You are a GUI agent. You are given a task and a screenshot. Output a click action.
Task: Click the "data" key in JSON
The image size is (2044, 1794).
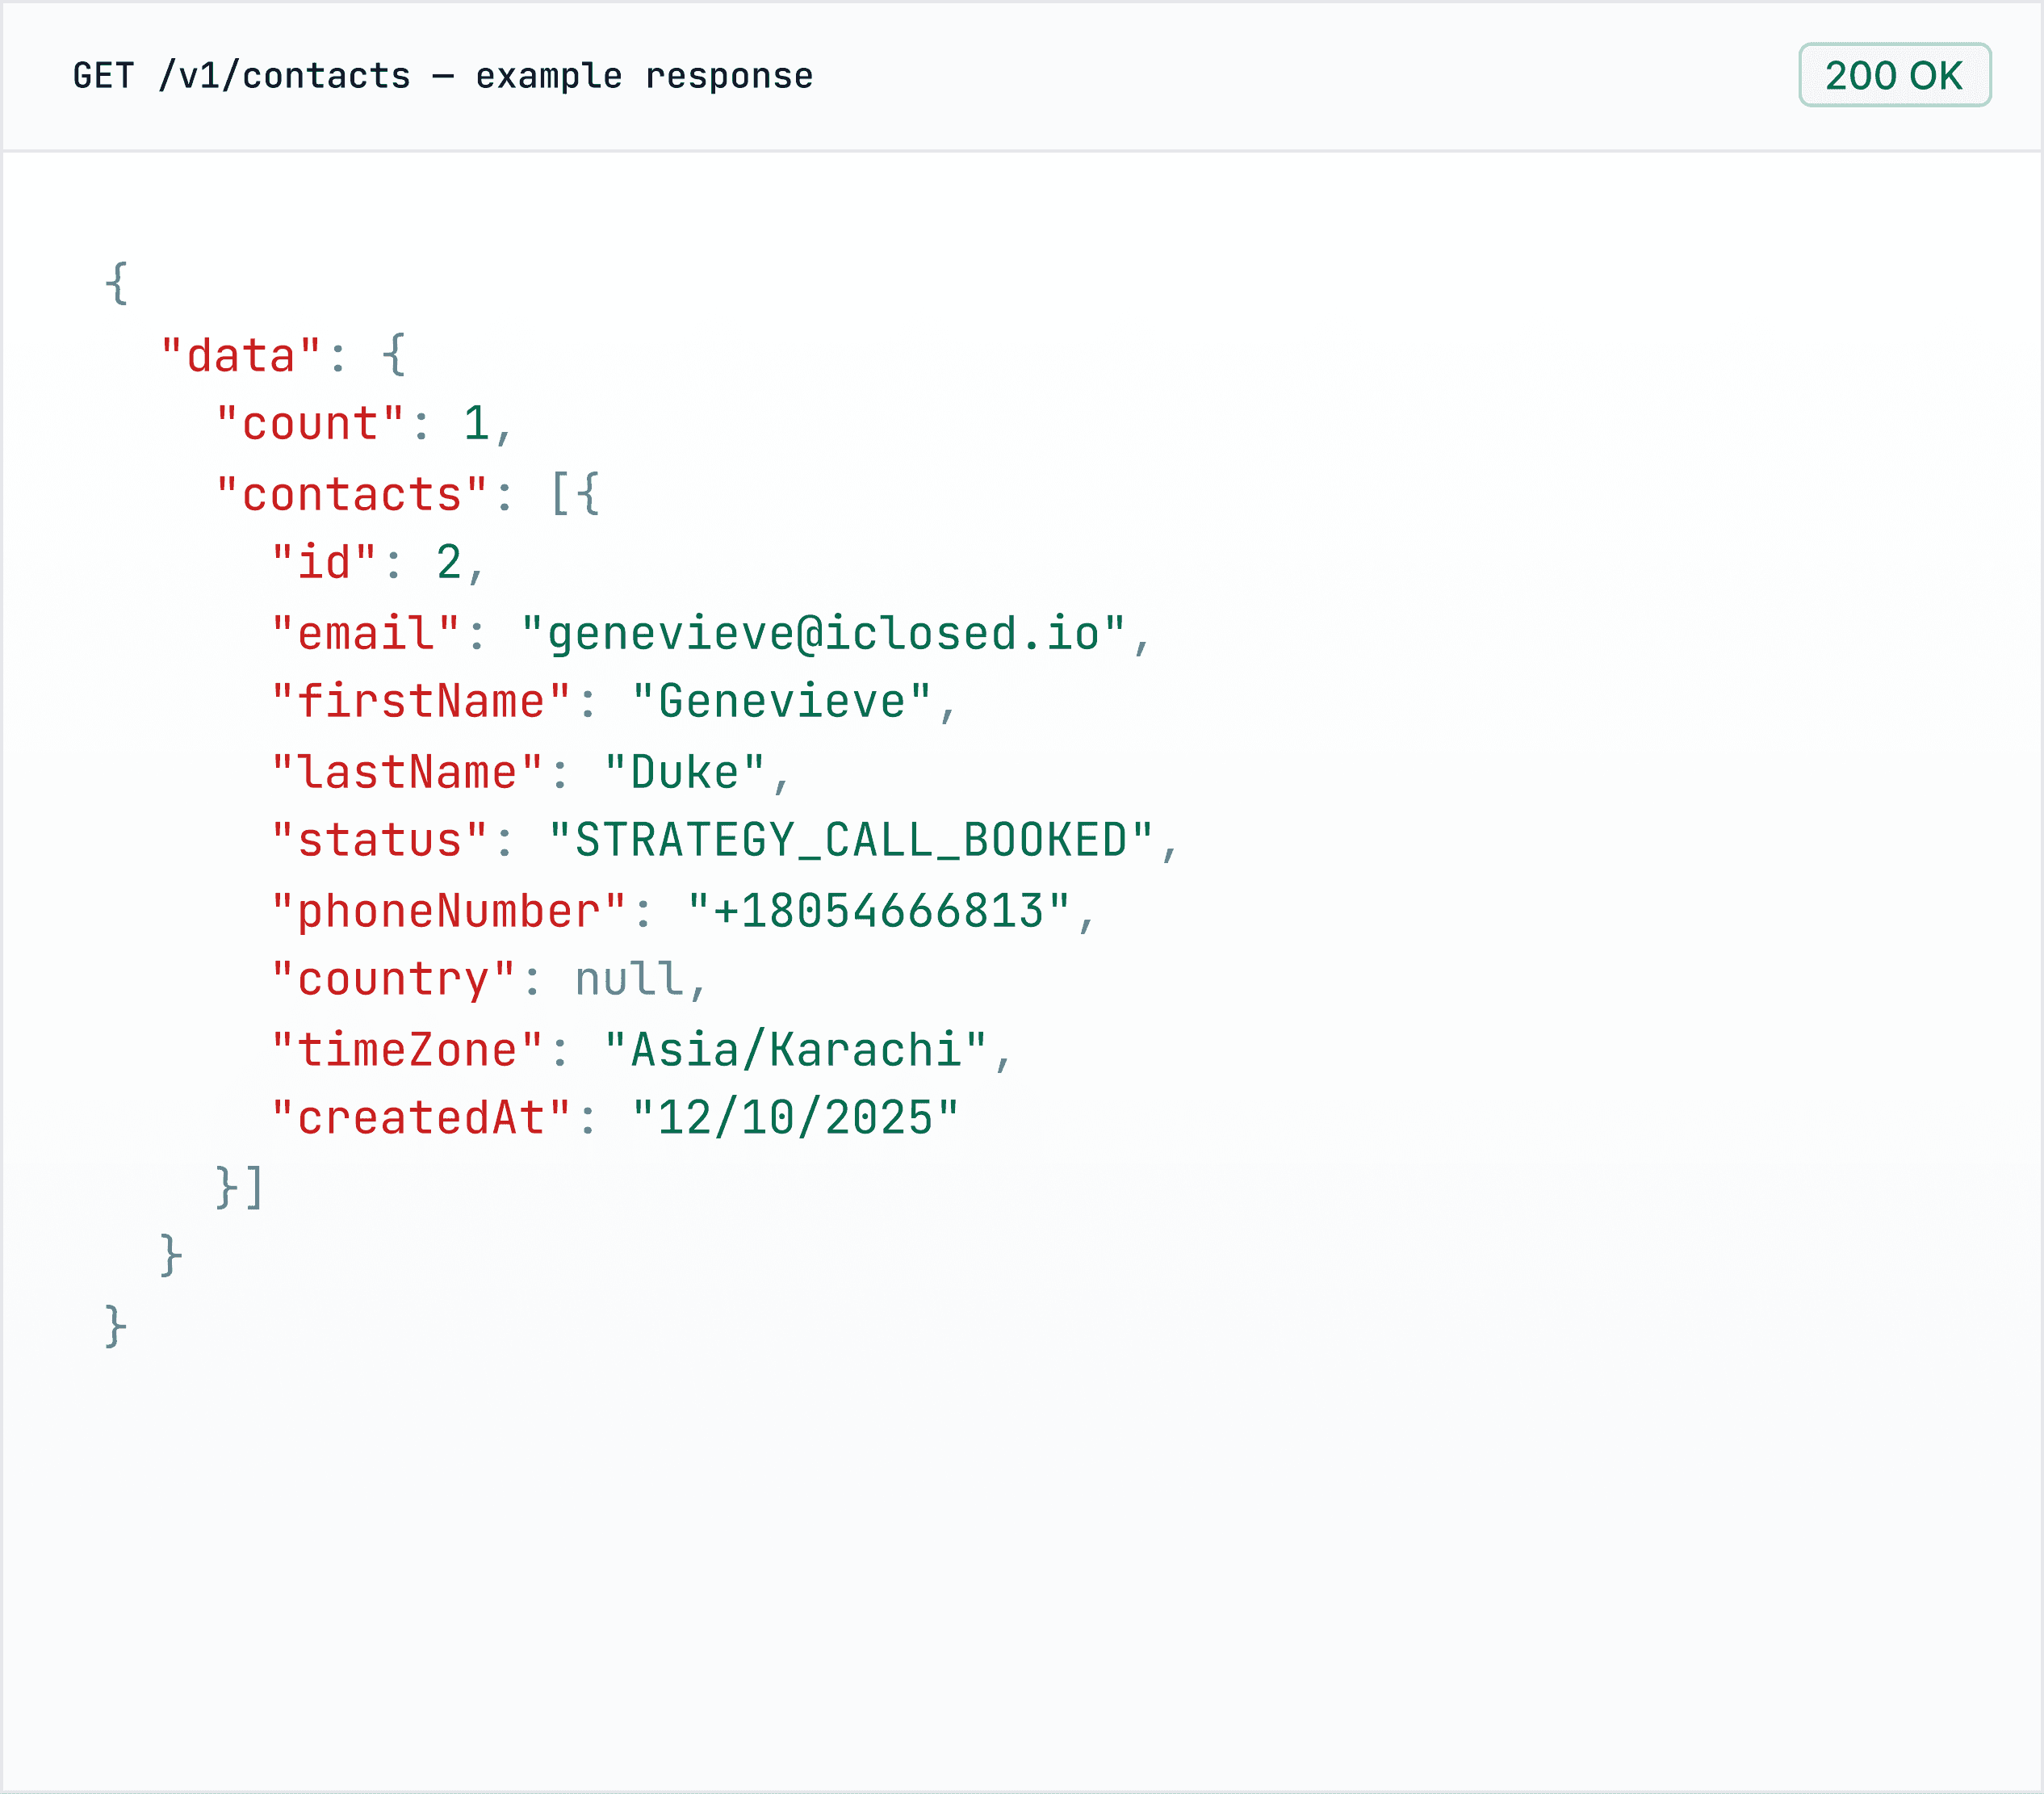(241, 356)
